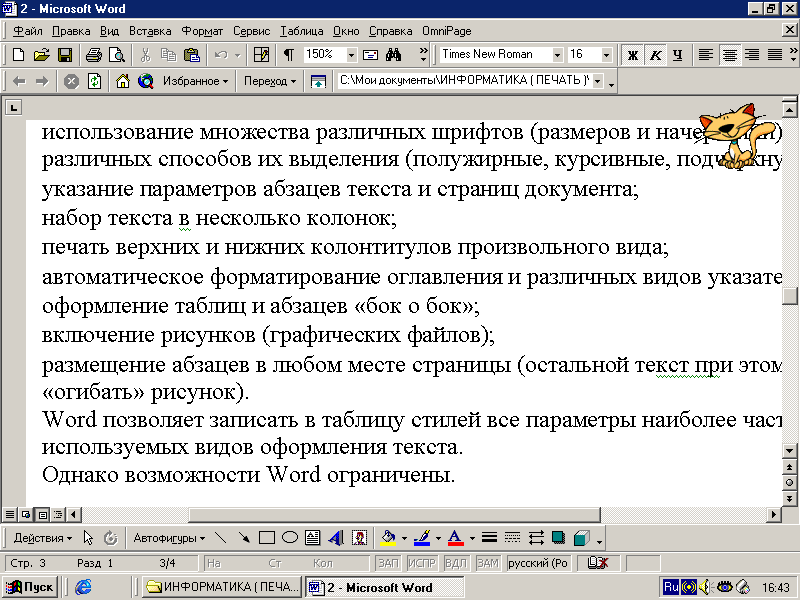Paste from the clipboard icon
800x600 pixels.
coord(192,55)
